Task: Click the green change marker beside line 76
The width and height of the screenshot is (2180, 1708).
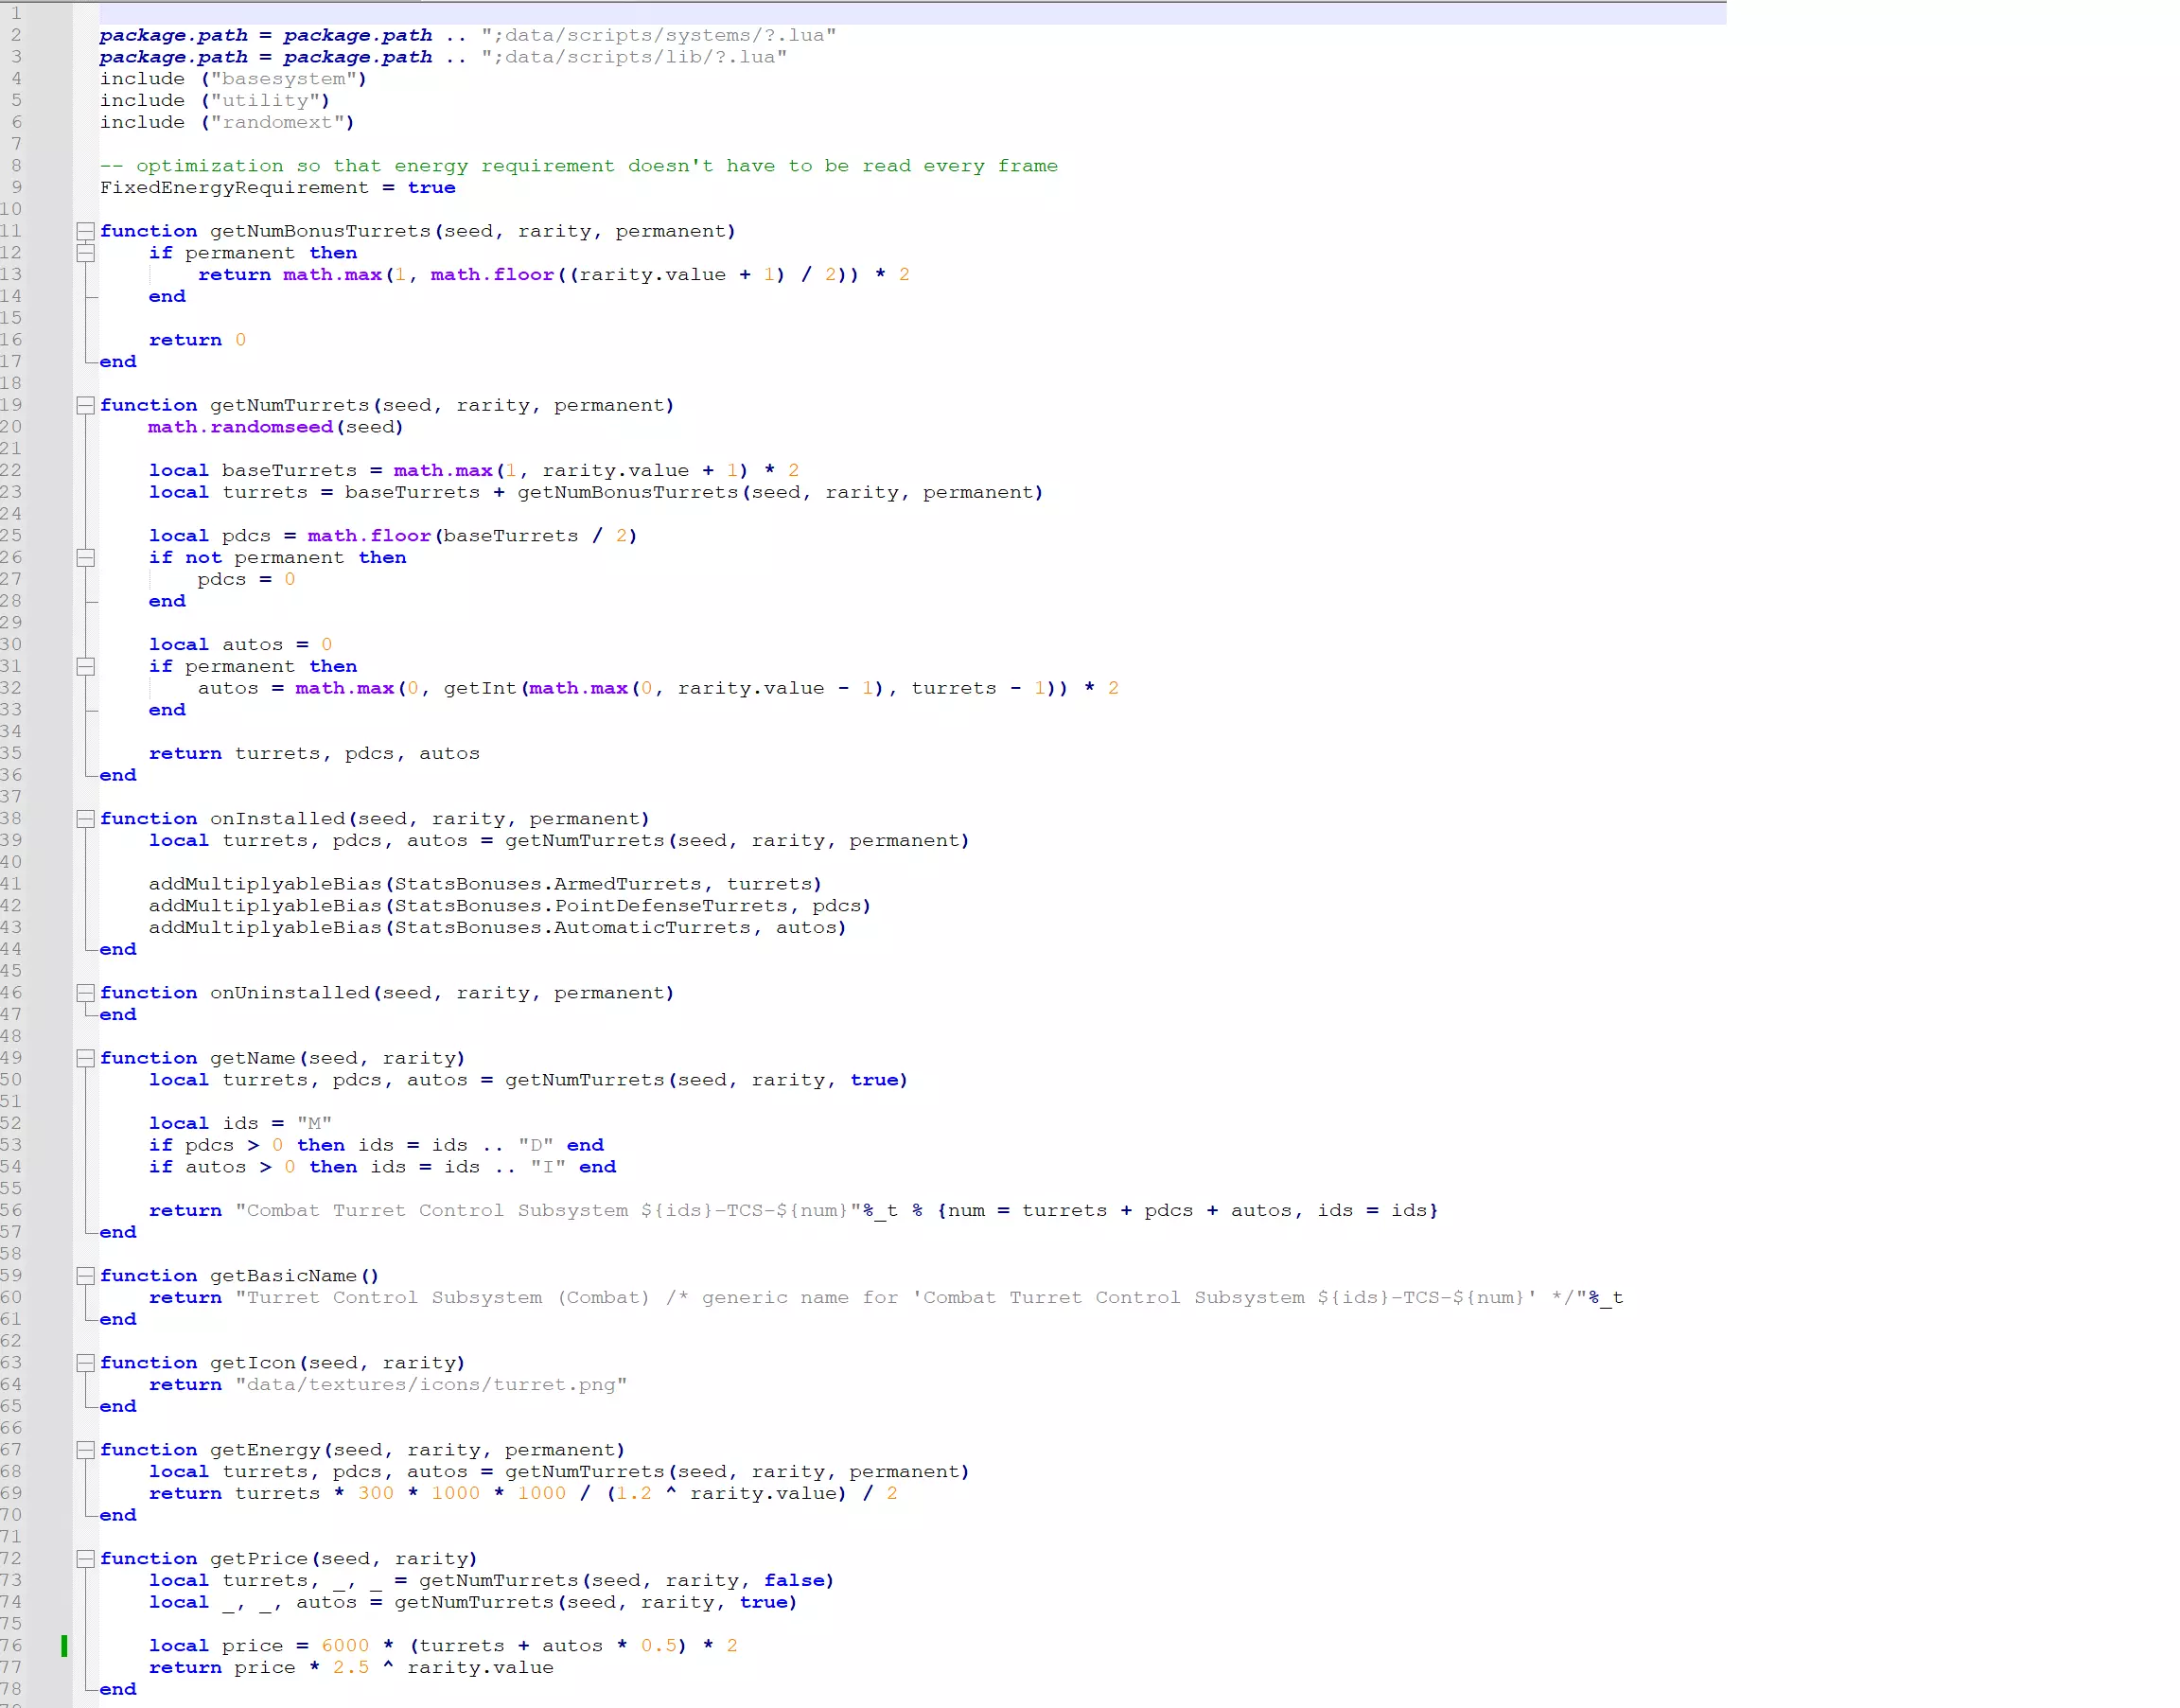Action: [64, 1646]
